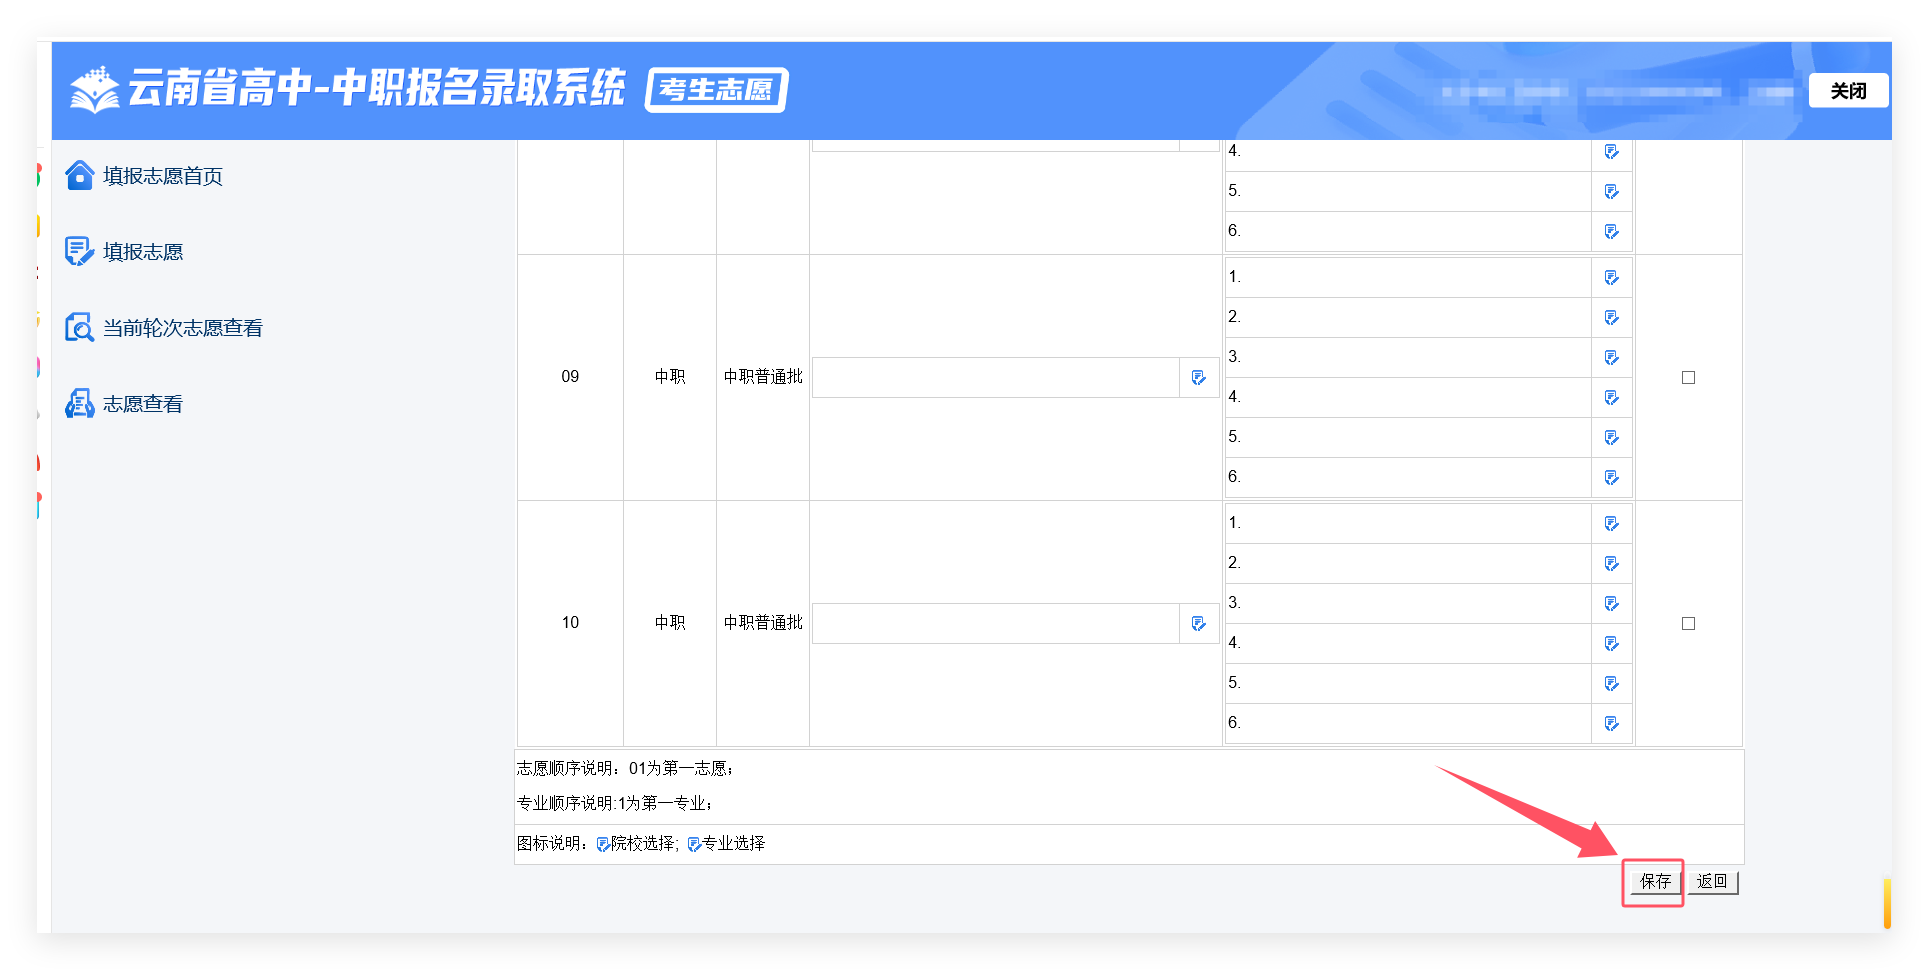
Task: Click the school selection icon for row 09
Action: pos(1198,377)
